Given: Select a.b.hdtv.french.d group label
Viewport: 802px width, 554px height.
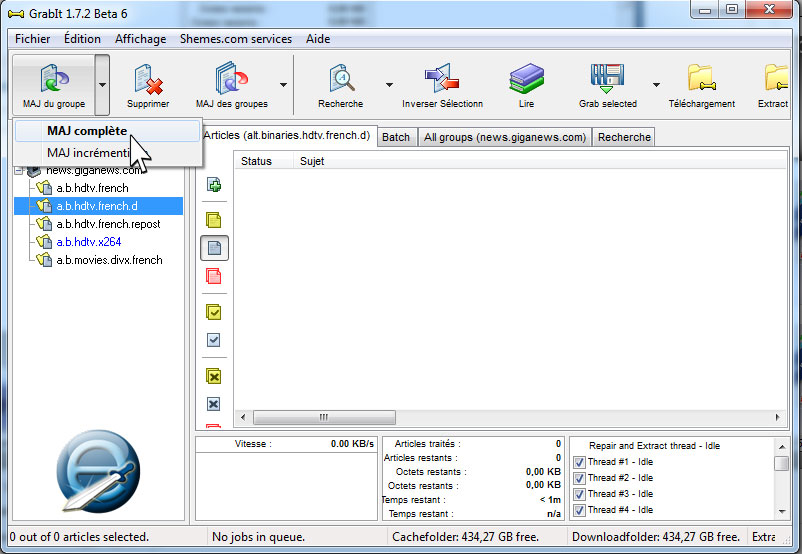Looking at the screenshot, I should 97,206.
